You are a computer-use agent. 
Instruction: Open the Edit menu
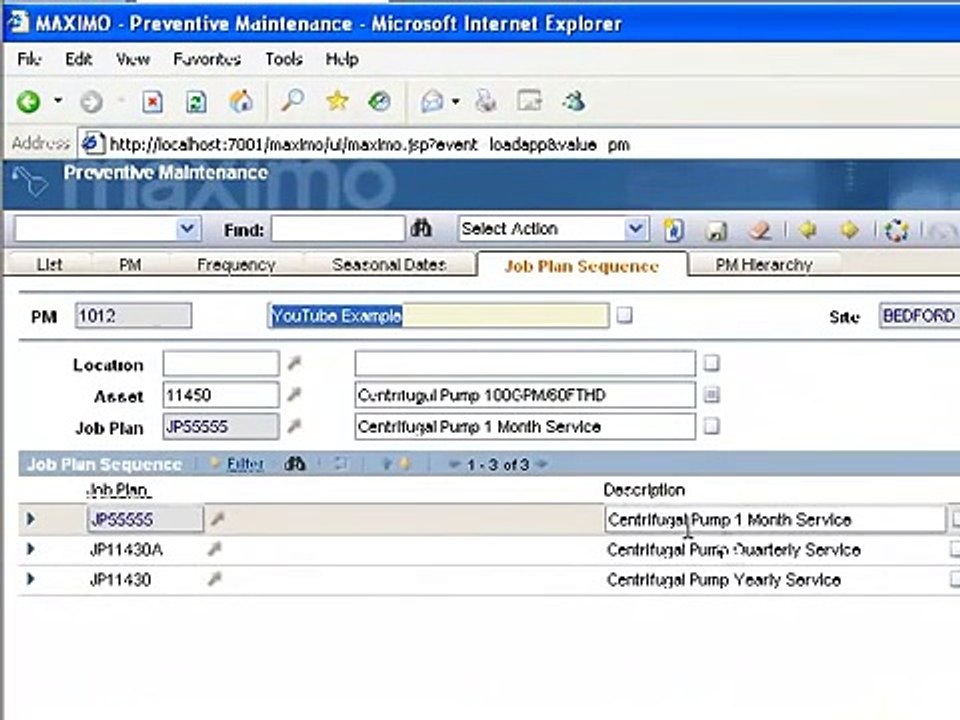tap(78, 59)
